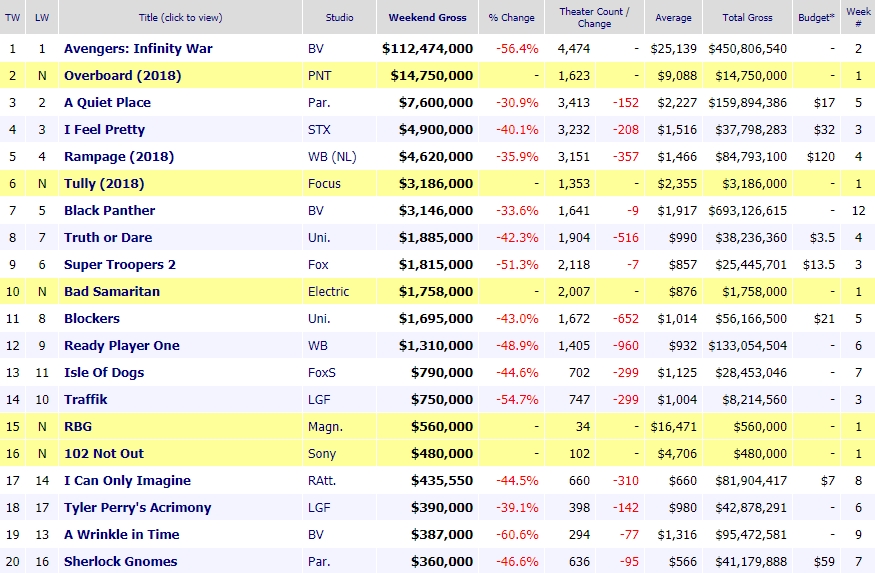Sort by the Week # column header
875x573 pixels.
(x=858, y=17)
